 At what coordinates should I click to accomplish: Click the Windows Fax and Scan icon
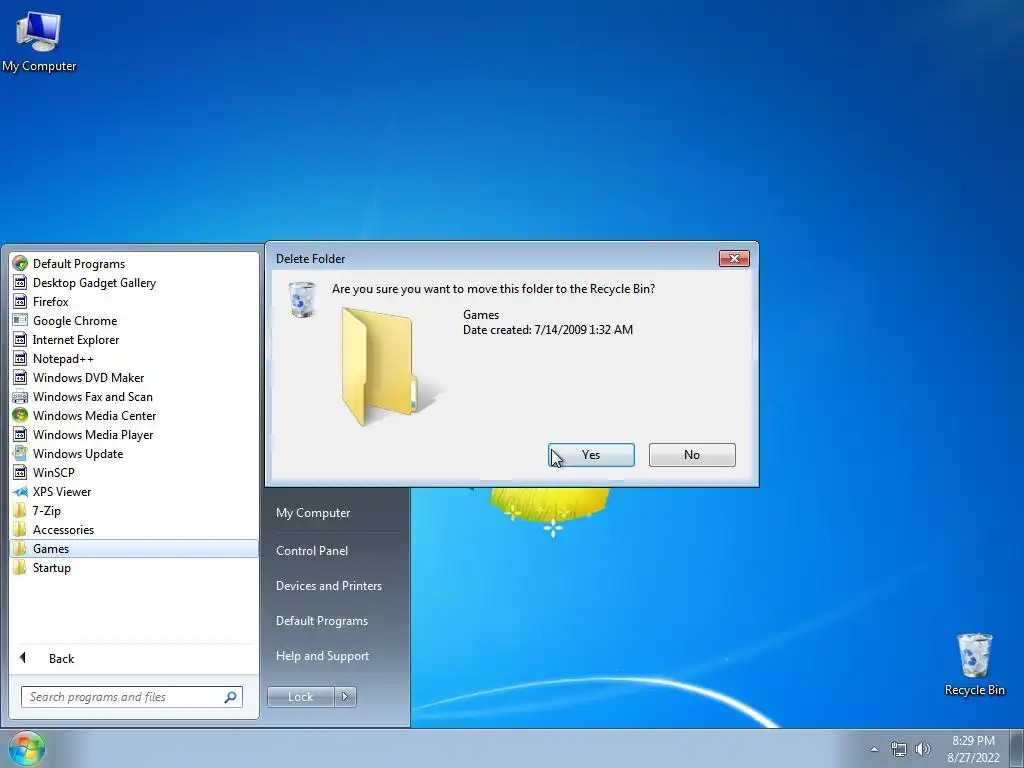[20, 396]
